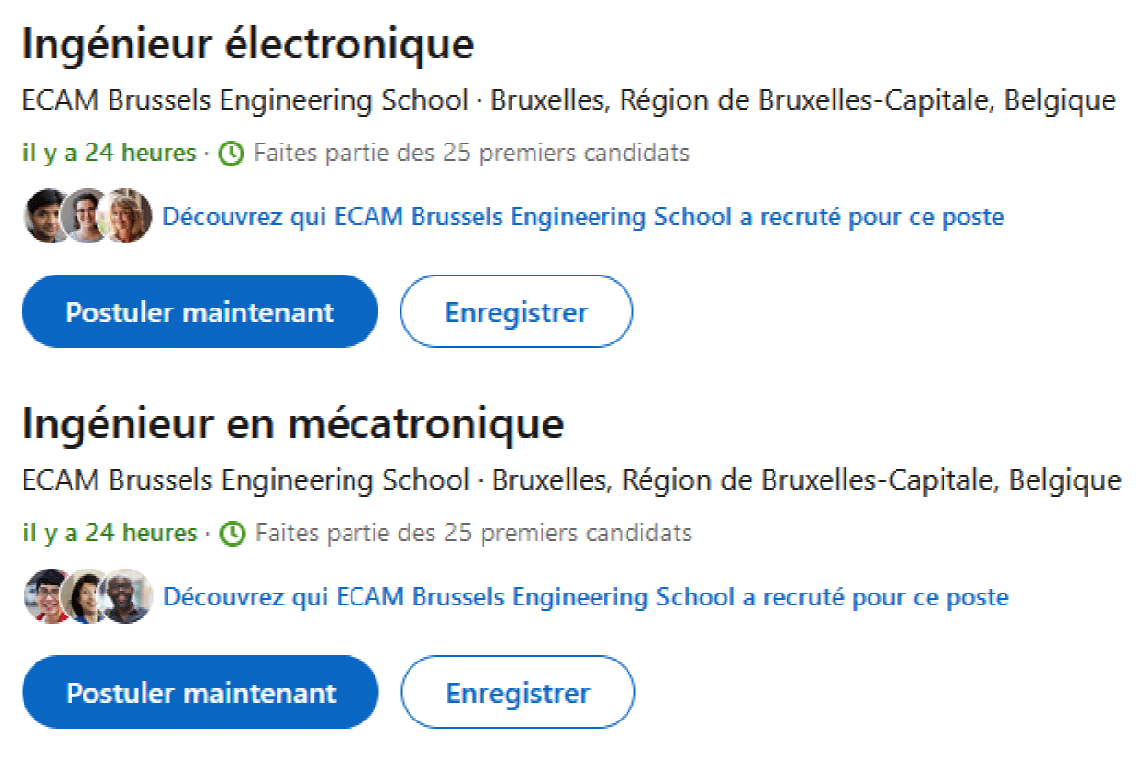Click the clock icon under Ingénieur électronique
Viewport: 1148px width, 761px height.
pyautogui.click(x=231, y=153)
